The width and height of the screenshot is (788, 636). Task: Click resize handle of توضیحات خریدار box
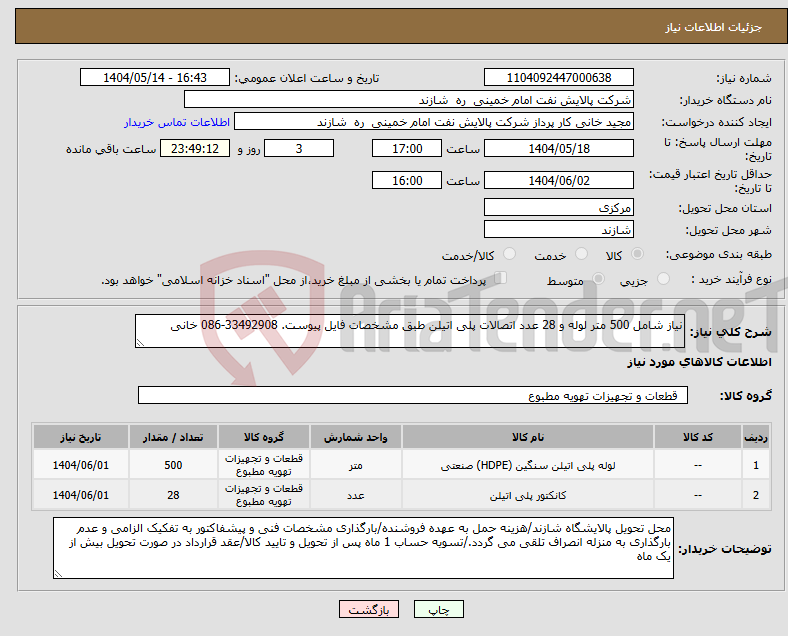point(58,573)
